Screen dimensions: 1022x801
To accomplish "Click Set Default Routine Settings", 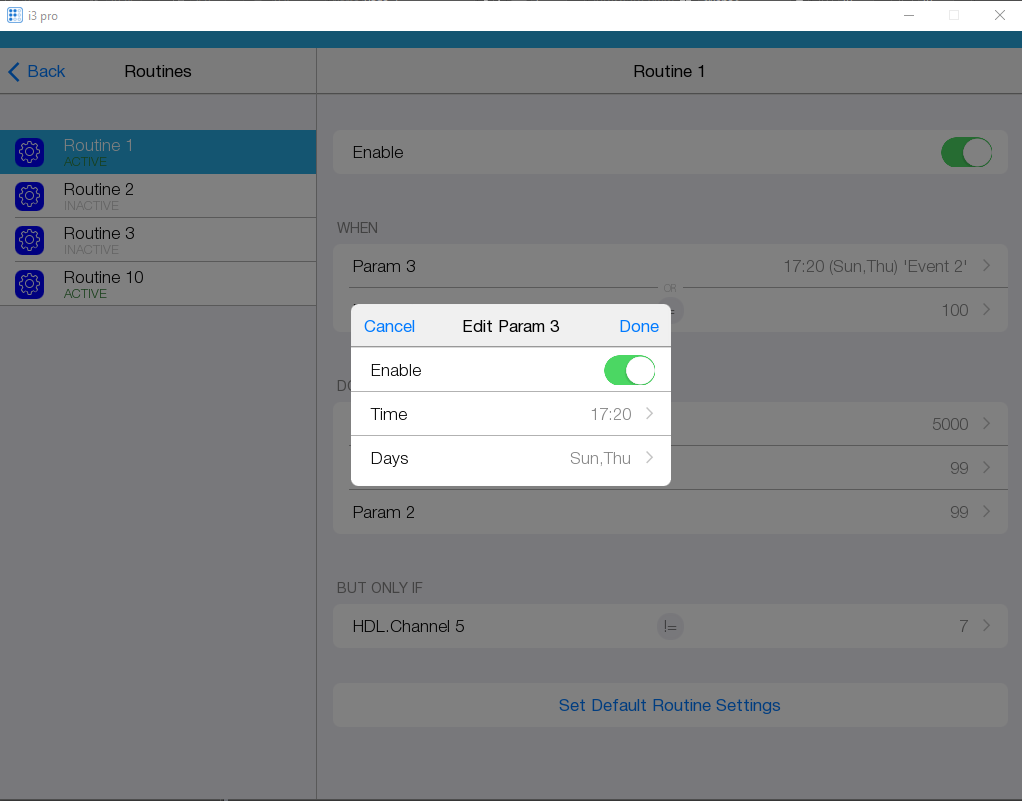I will [669, 705].
